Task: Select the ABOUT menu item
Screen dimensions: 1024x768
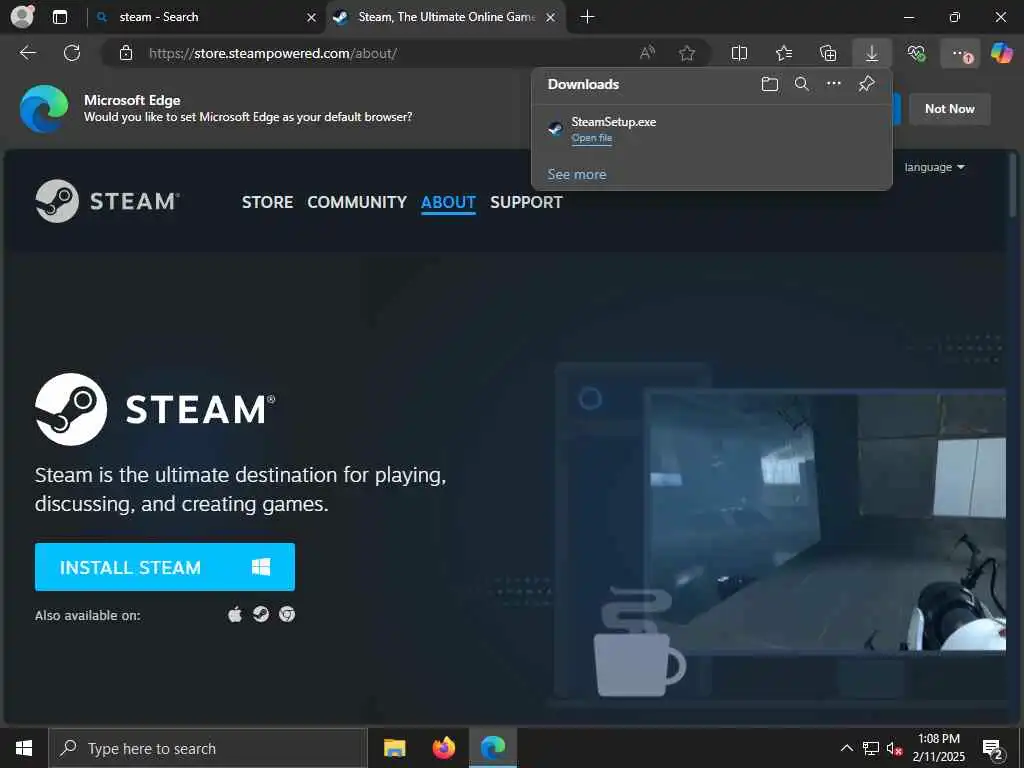Action: point(448,202)
